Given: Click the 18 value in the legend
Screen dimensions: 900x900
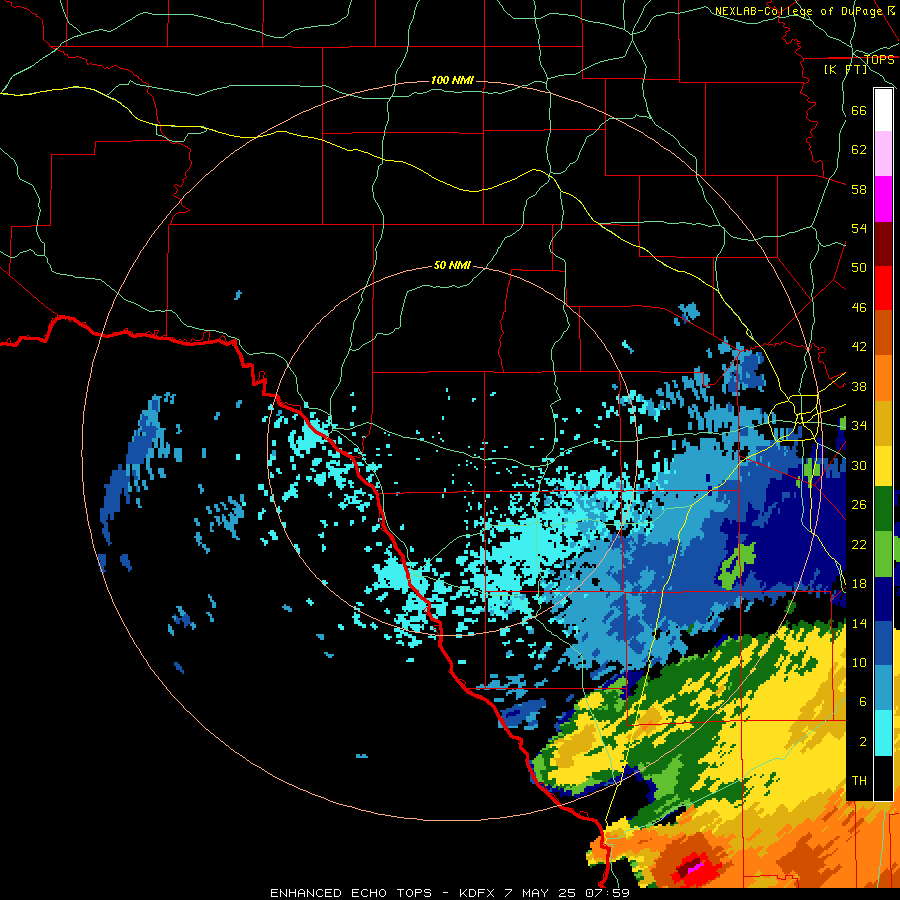Looking at the screenshot, I should [859, 584].
